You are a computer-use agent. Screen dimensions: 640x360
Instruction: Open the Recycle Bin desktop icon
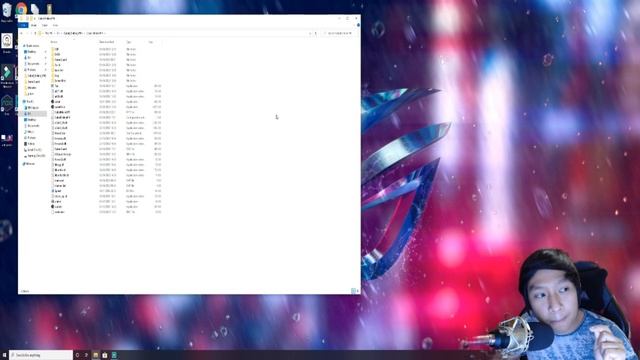(x=7, y=11)
